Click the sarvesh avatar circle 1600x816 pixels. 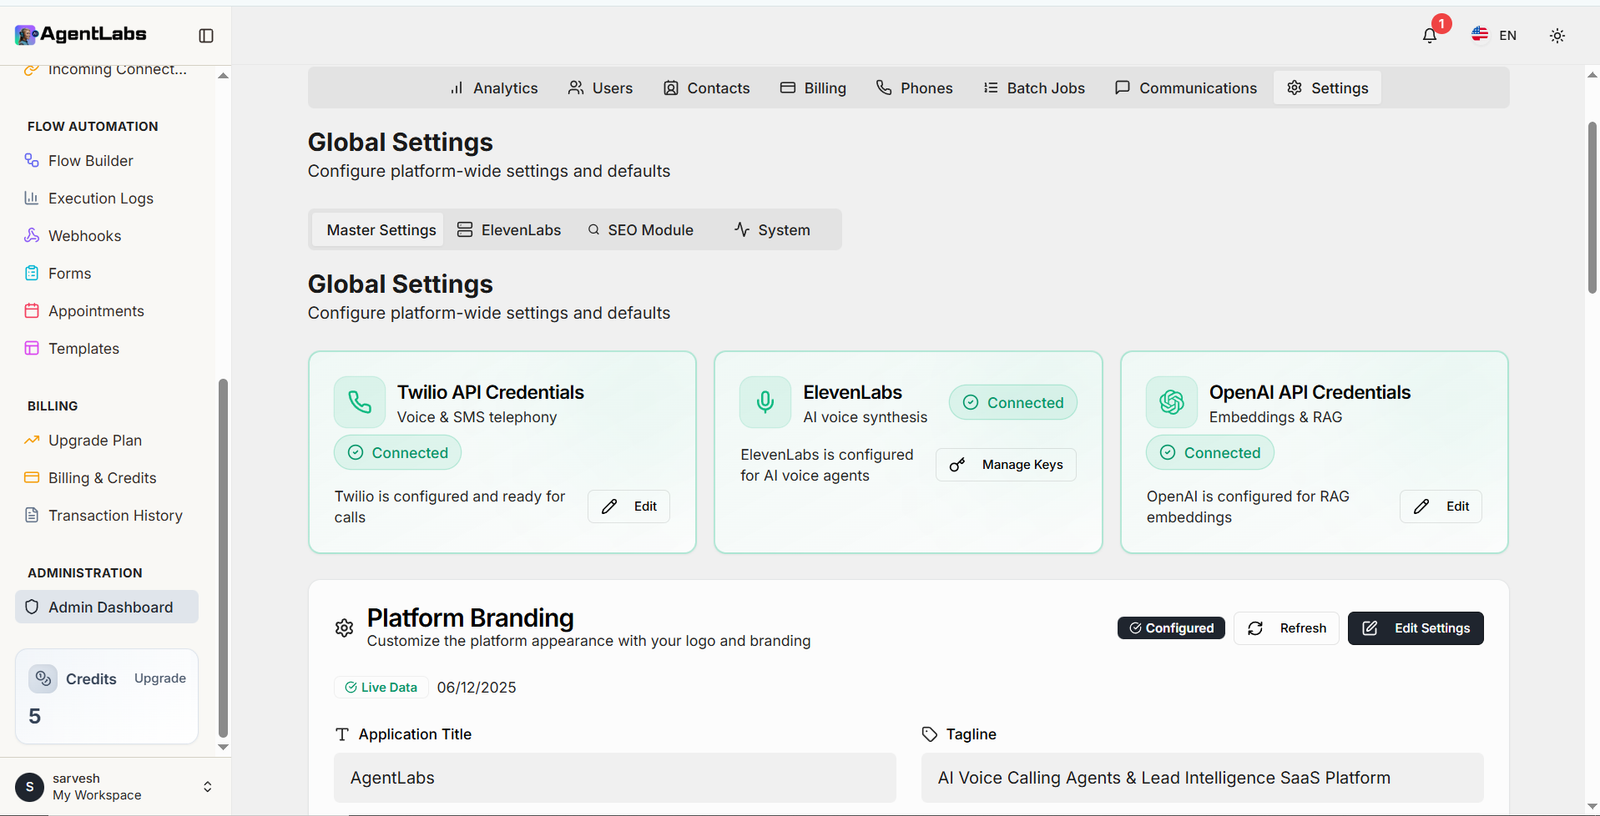click(x=30, y=787)
